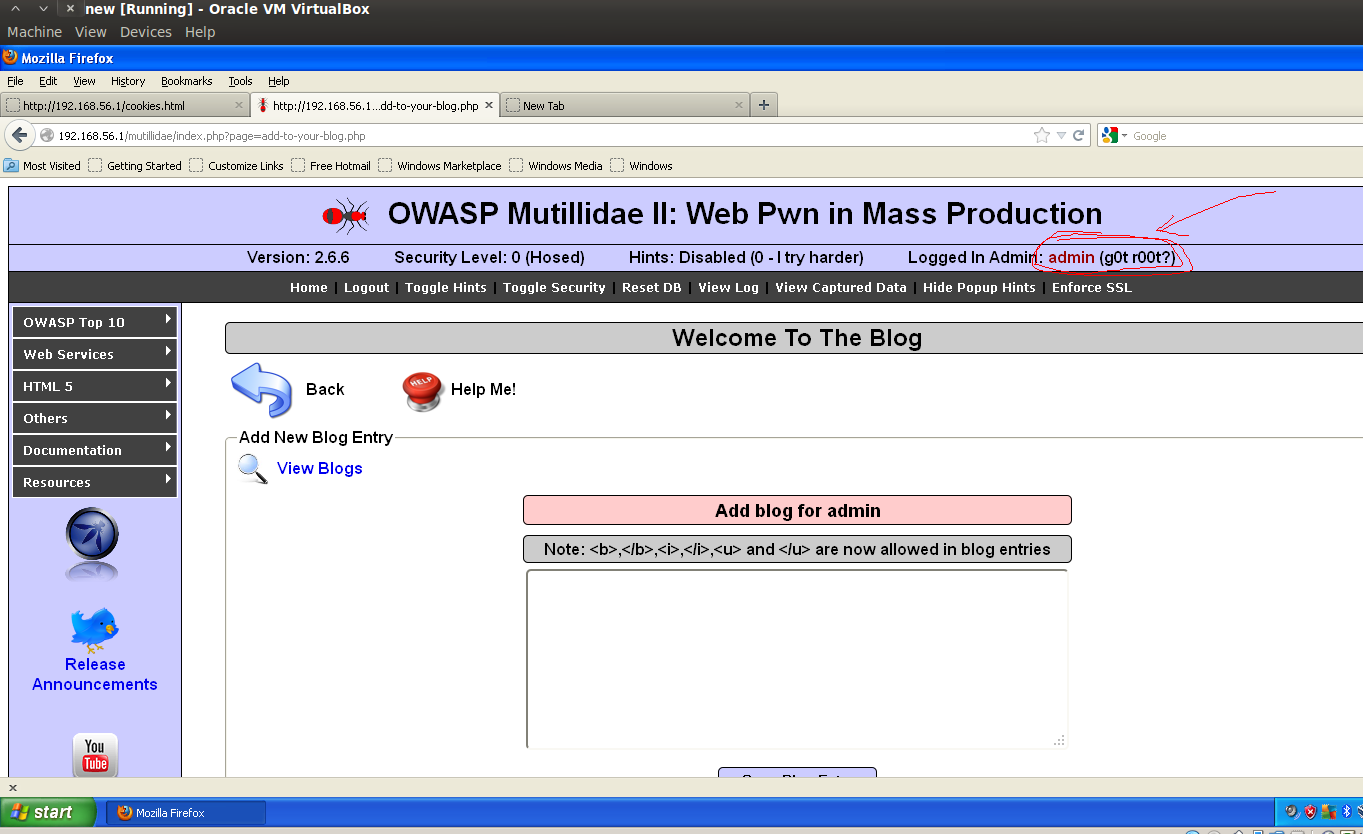Expand the Web Services menu

[94, 354]
